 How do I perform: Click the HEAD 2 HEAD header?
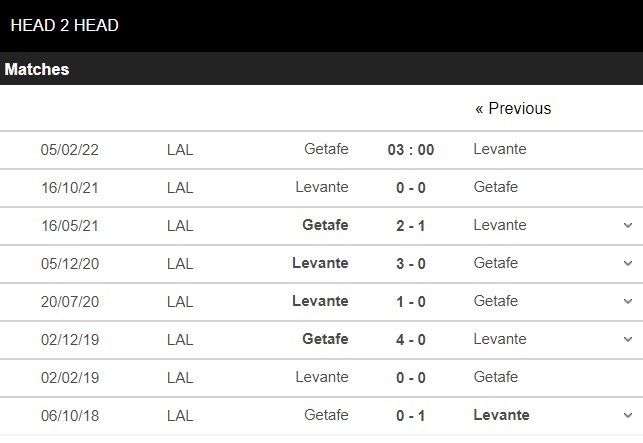coord(63,25)
